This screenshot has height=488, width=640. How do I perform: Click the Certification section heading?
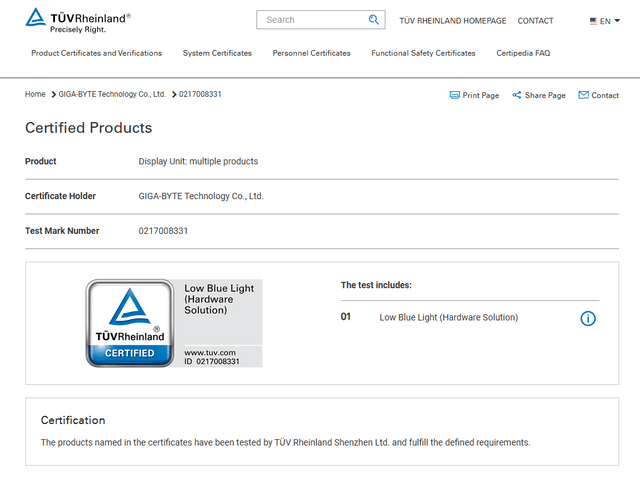(x=73, y=420)
